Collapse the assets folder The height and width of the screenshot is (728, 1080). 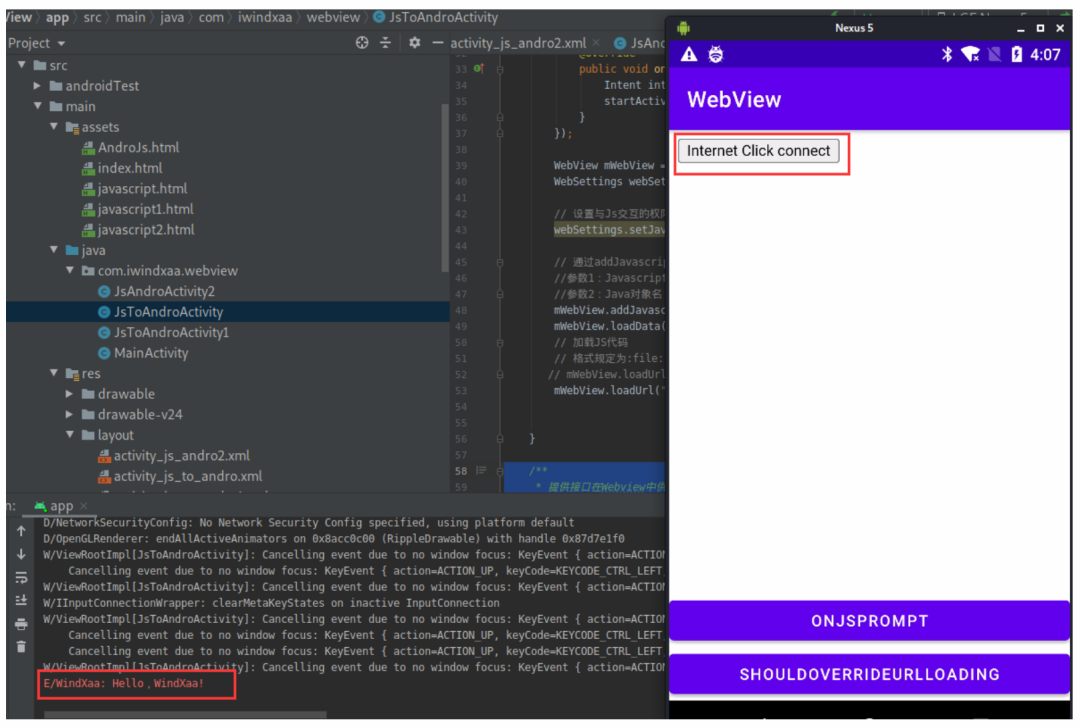54,127
